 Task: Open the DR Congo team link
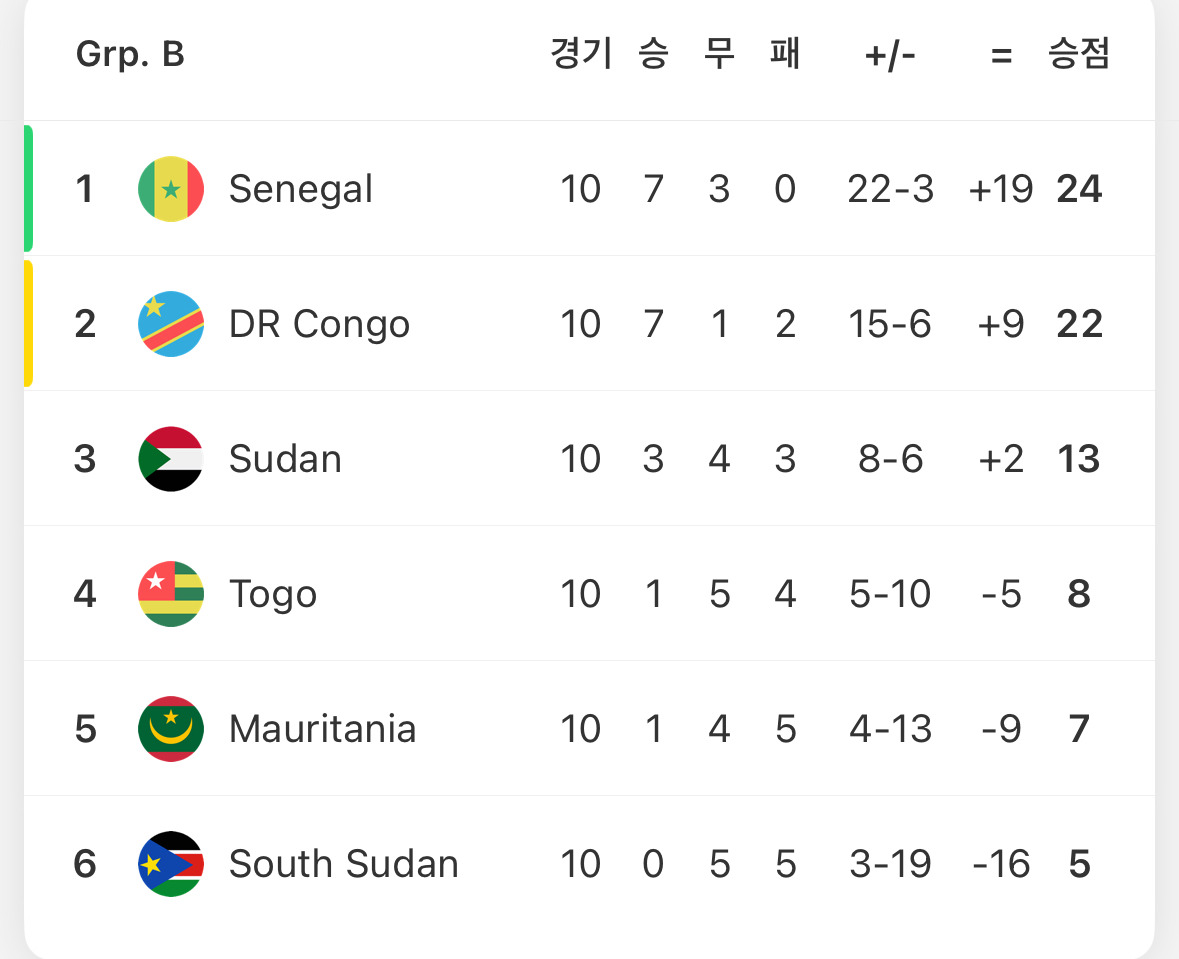click(x=319, y=324)
